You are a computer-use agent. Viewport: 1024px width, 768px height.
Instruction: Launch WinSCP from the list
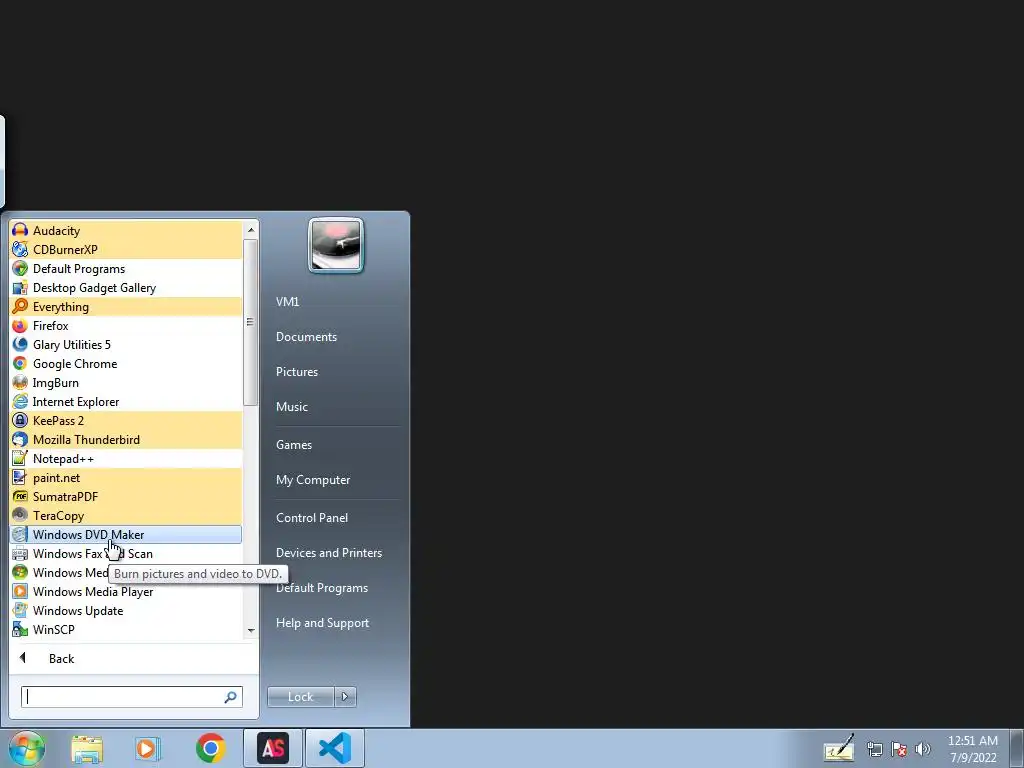tap(125, 629)
